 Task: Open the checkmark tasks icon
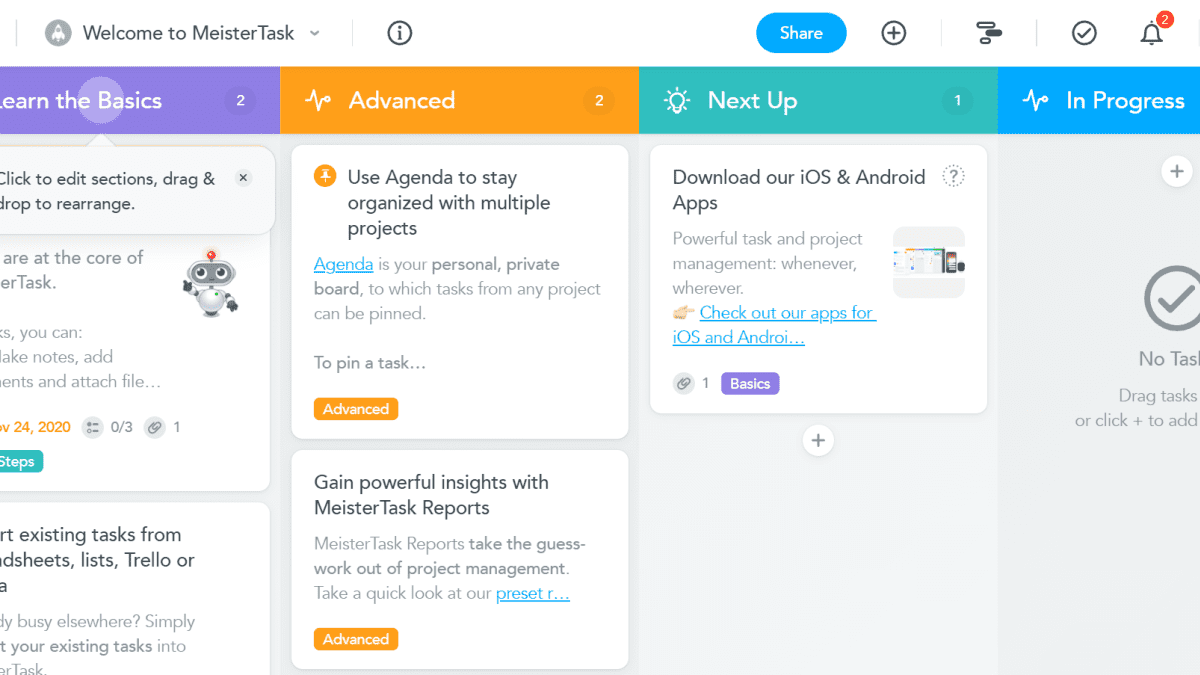coord(1084,33)
